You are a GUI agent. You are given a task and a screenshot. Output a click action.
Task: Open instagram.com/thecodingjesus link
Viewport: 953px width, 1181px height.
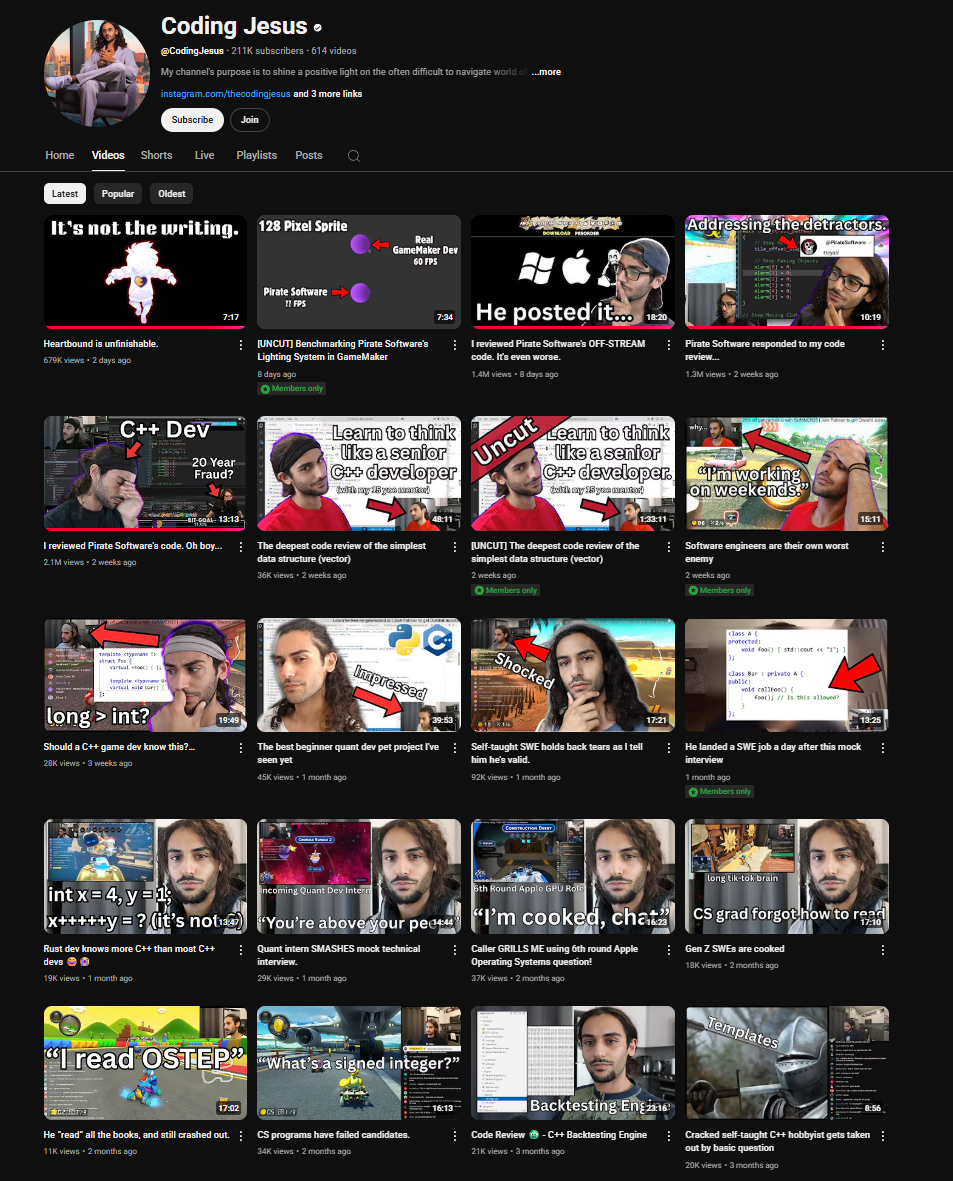pyautogui.click(x=225, y=94)
